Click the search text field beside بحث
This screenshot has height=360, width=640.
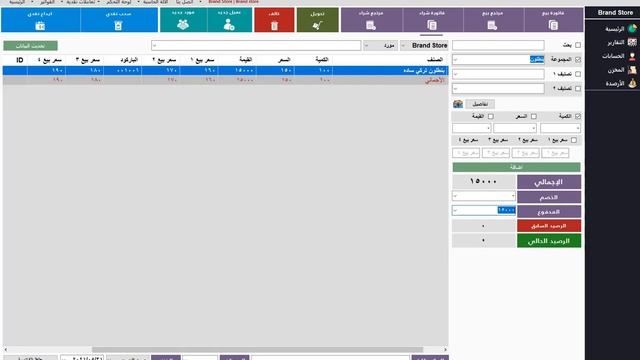pos(498,45)
